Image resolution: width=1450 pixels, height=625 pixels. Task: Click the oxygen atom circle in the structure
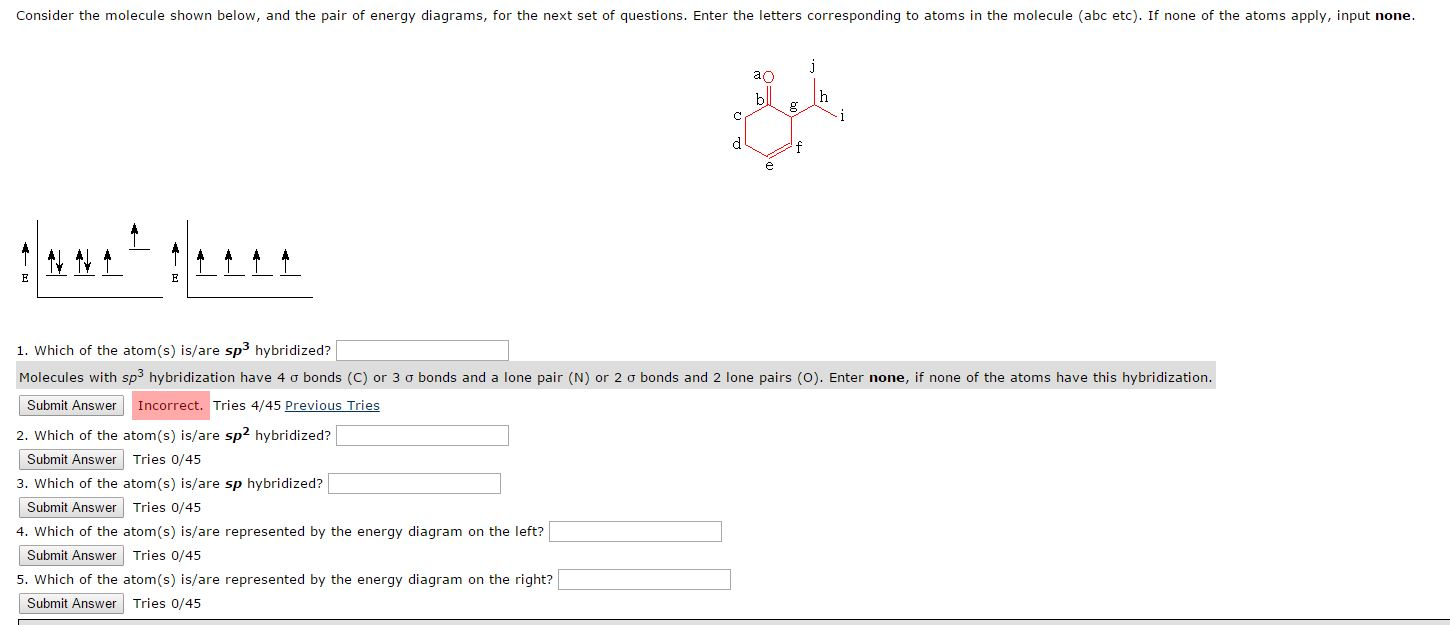(767, 75)
